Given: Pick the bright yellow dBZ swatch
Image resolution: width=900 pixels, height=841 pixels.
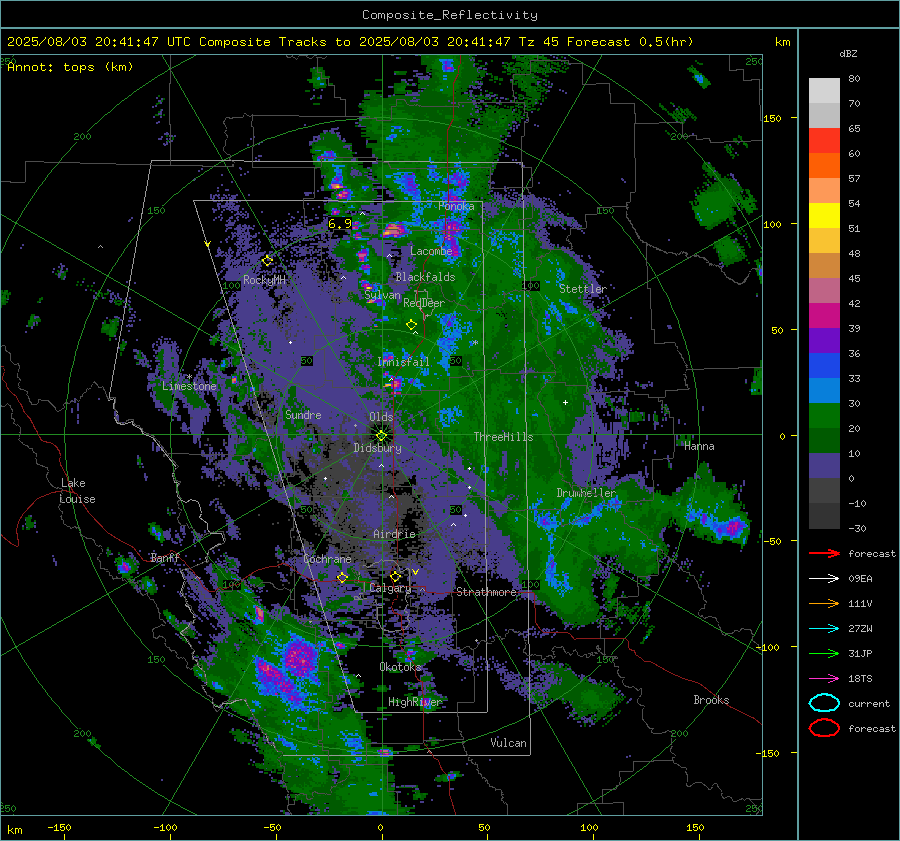Looking at the screenshot, I should (824, 216).
